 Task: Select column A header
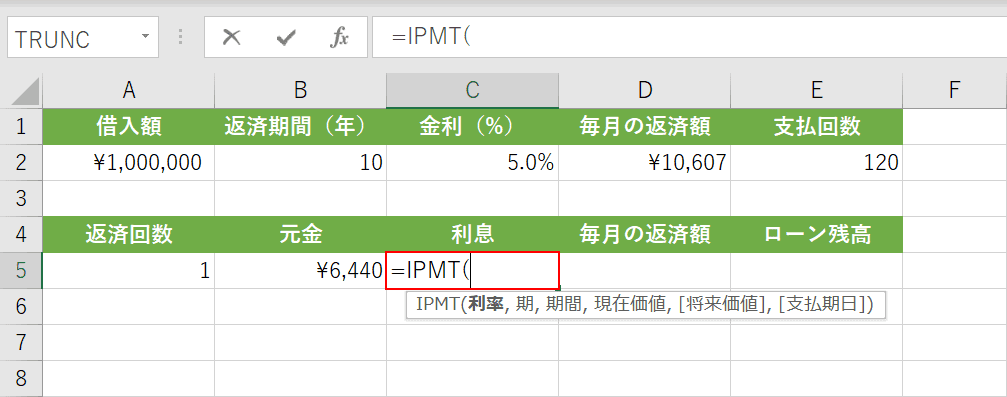click(128, 91)
